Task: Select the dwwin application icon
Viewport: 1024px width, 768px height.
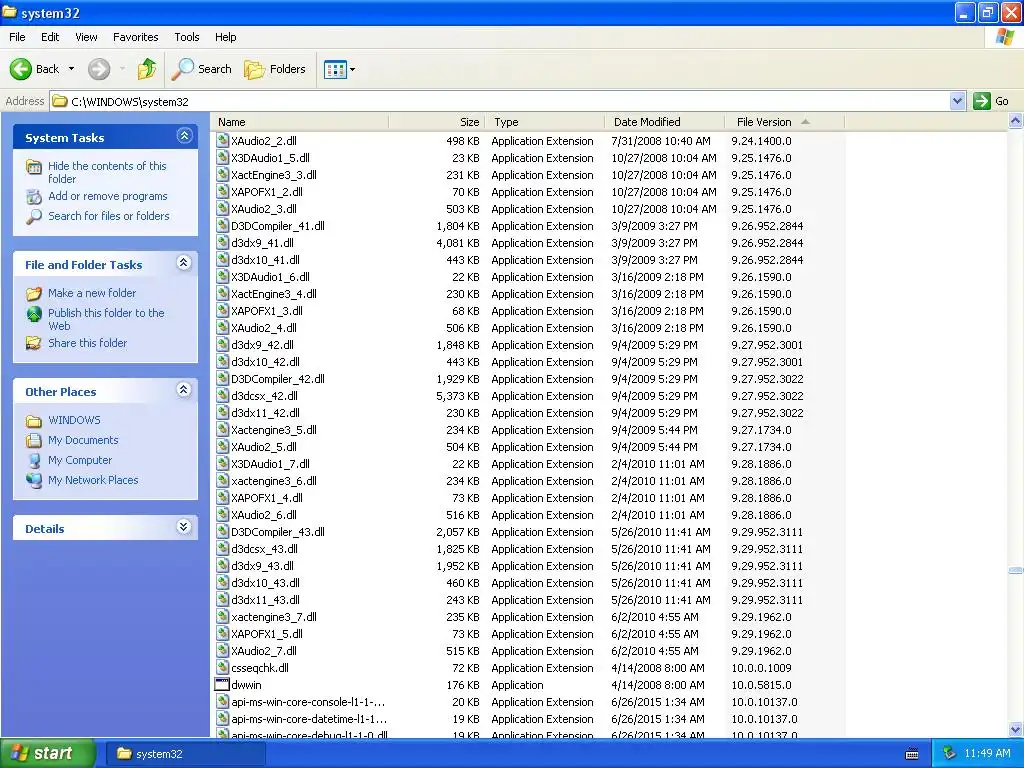Action: click(222, 684)
